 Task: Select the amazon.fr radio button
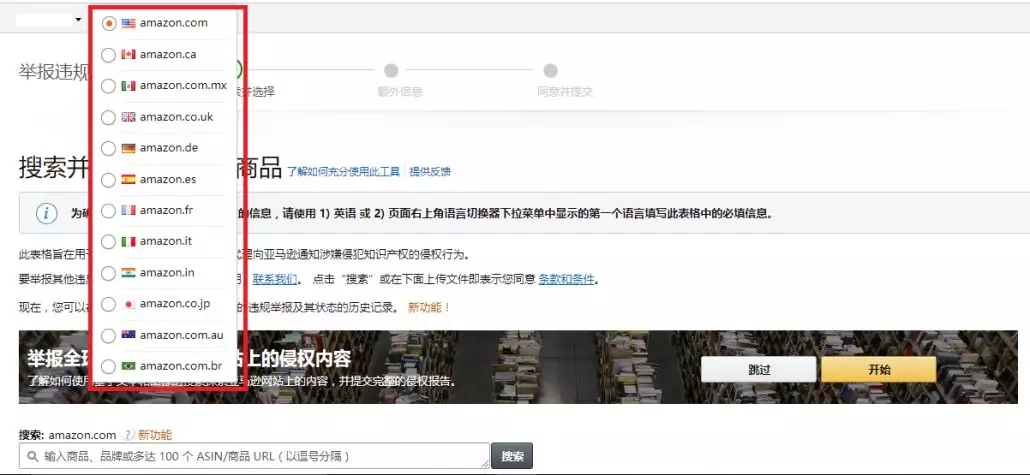coord(109,211)
